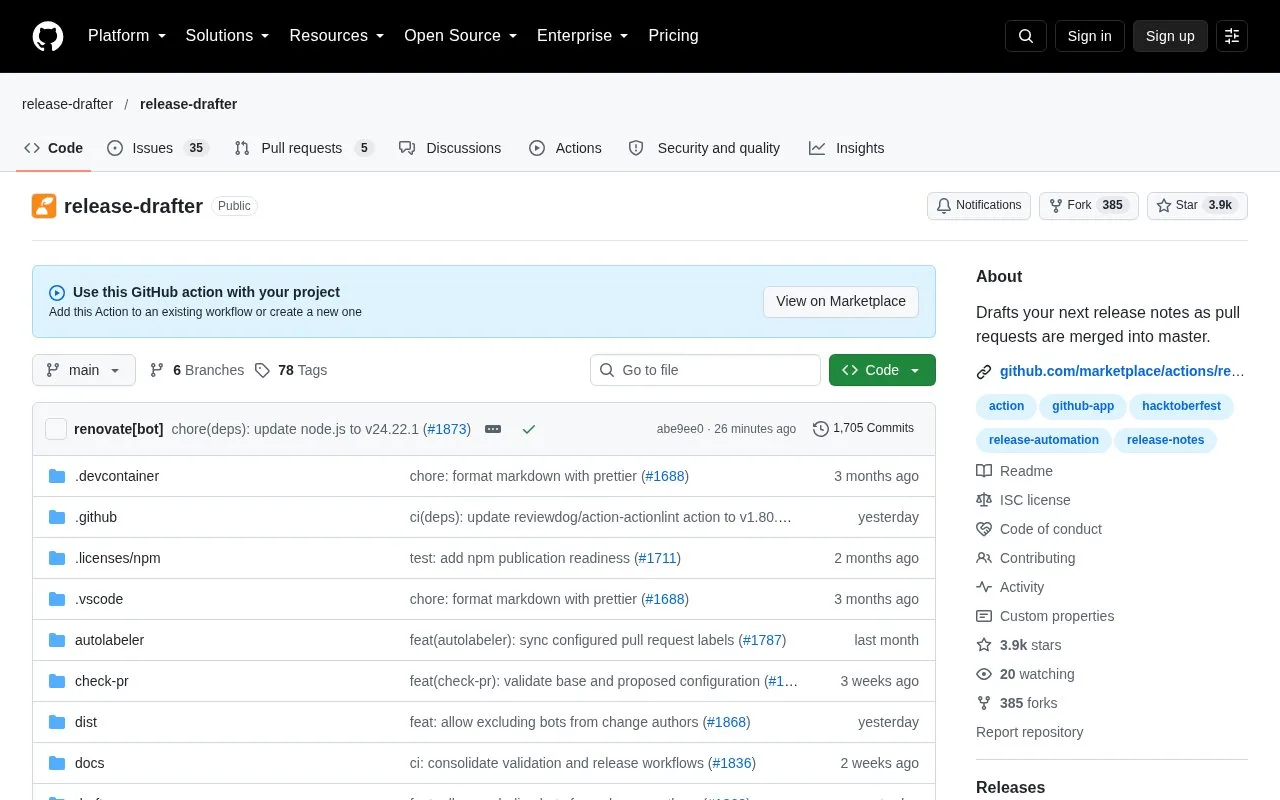Expand the Open Source menu

(x=461, y=36)
